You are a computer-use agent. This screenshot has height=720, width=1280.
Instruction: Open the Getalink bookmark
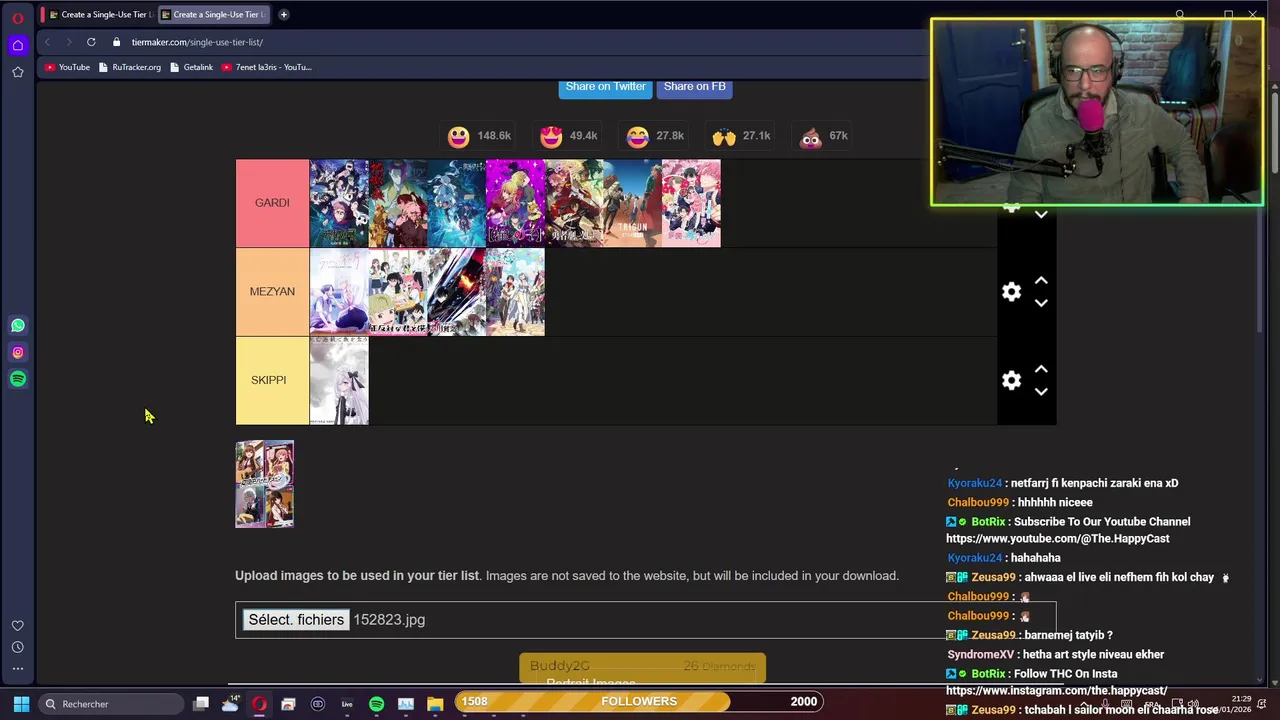click(x=191, y=67)
